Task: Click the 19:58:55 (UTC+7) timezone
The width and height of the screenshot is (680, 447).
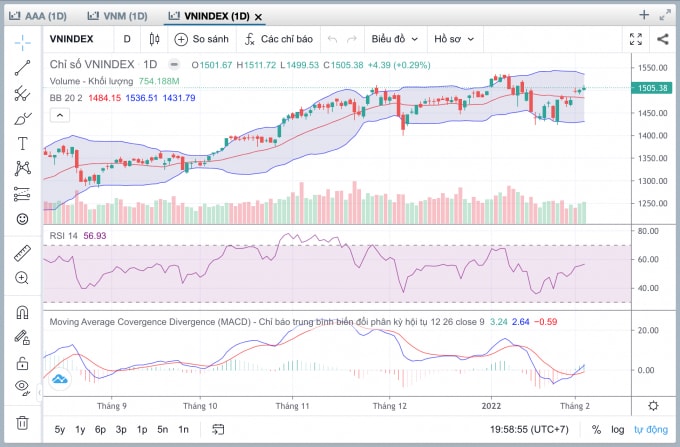Action: tap(529, 430)
